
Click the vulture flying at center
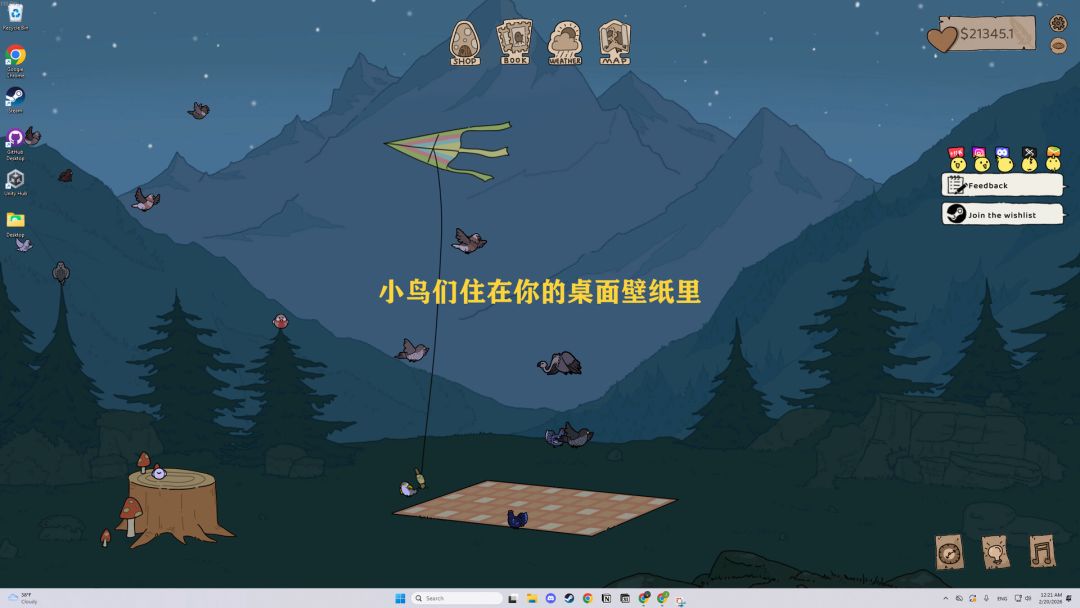[x=560, y=363]
